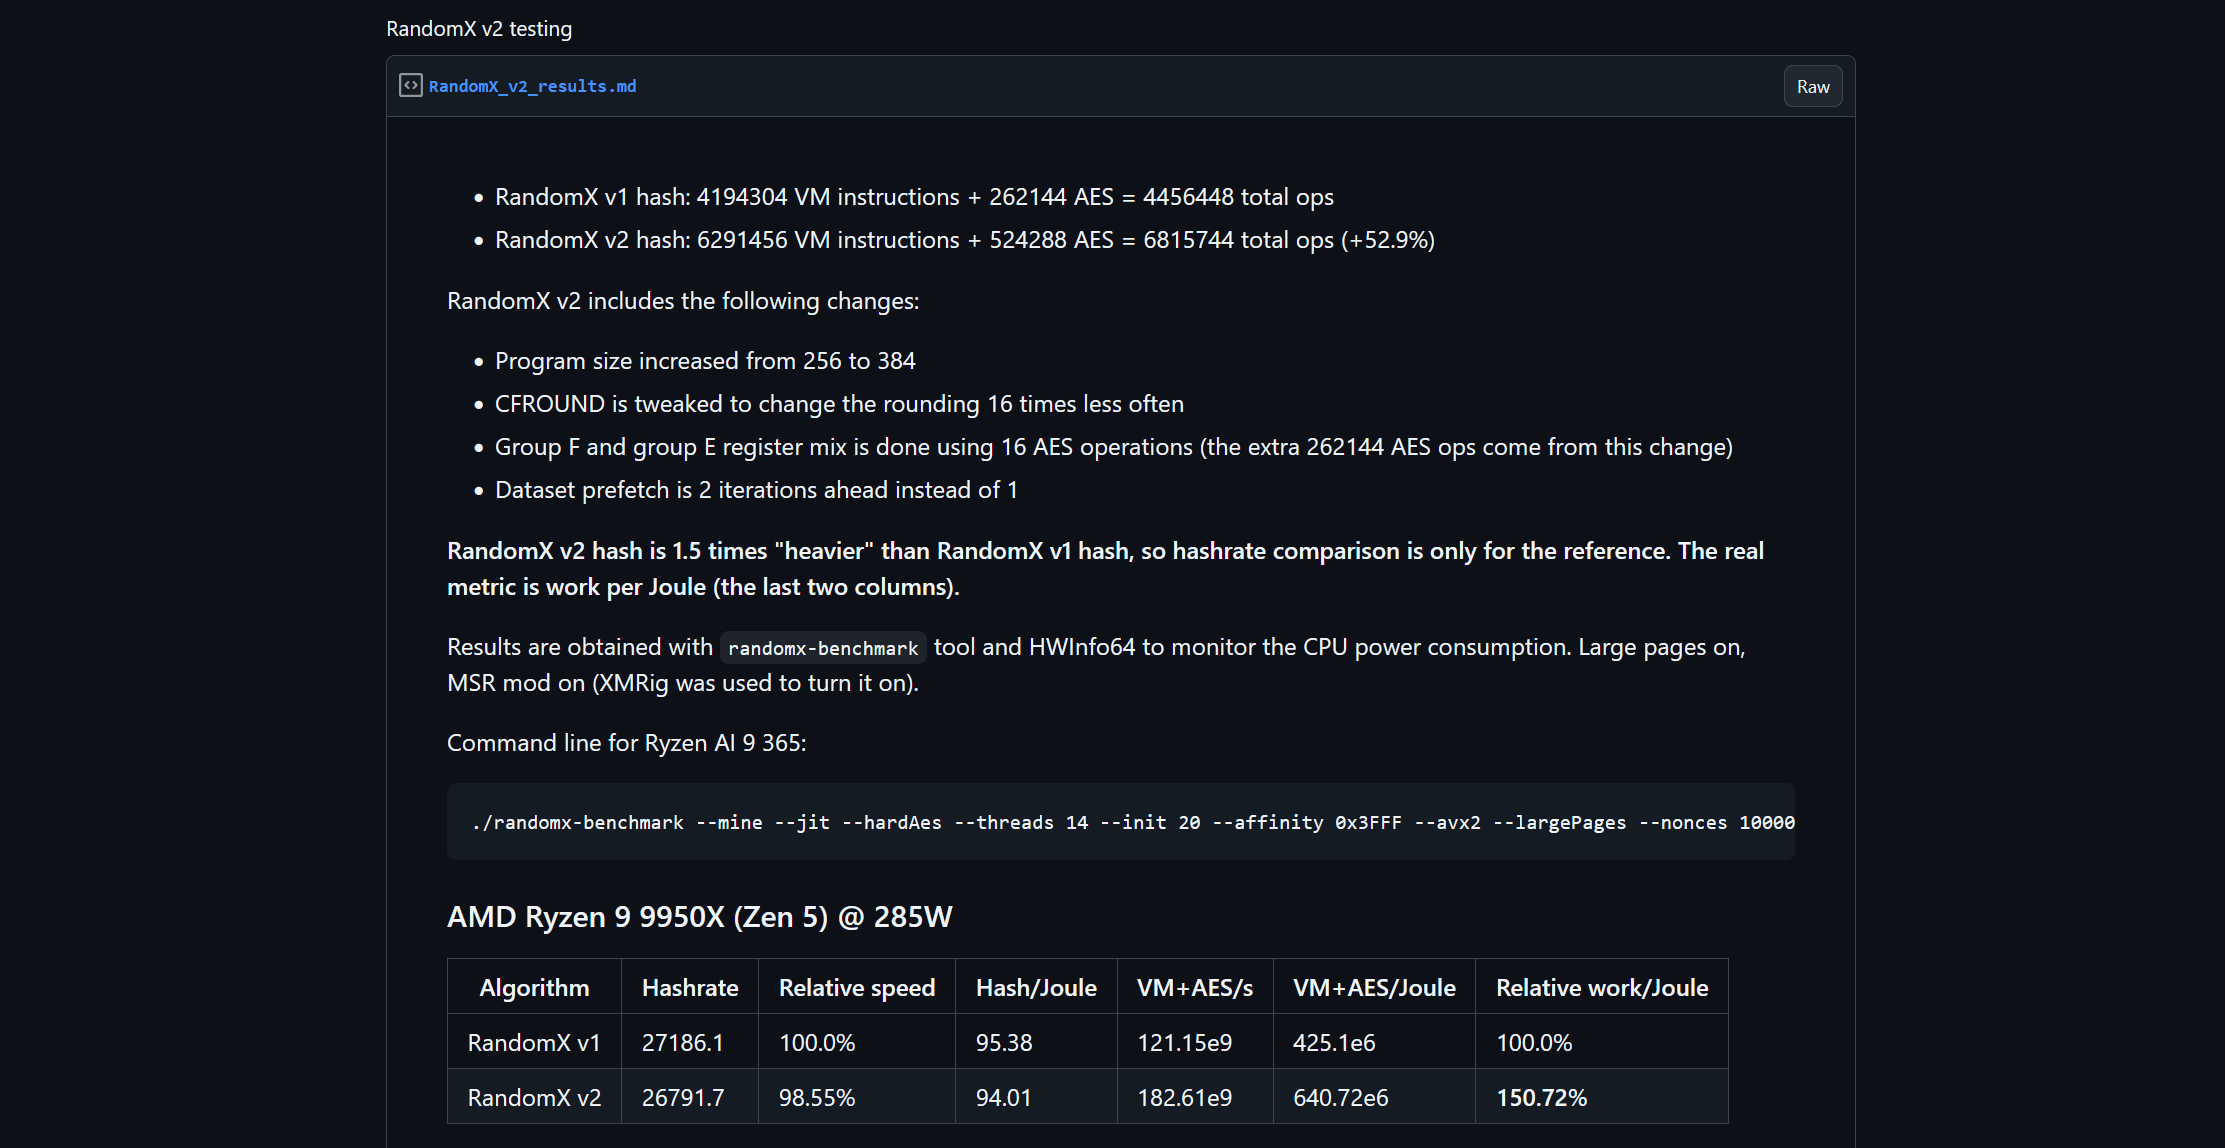The height and width of the screenshot is (1148, 2225).
Task: Click the bold 150.72% table cell
Action: click(x=1541, y=1098)
